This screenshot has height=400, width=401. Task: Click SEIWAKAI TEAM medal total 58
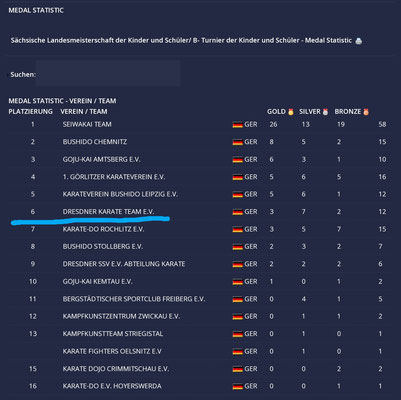pyautogui.click(x=382, y=124)
